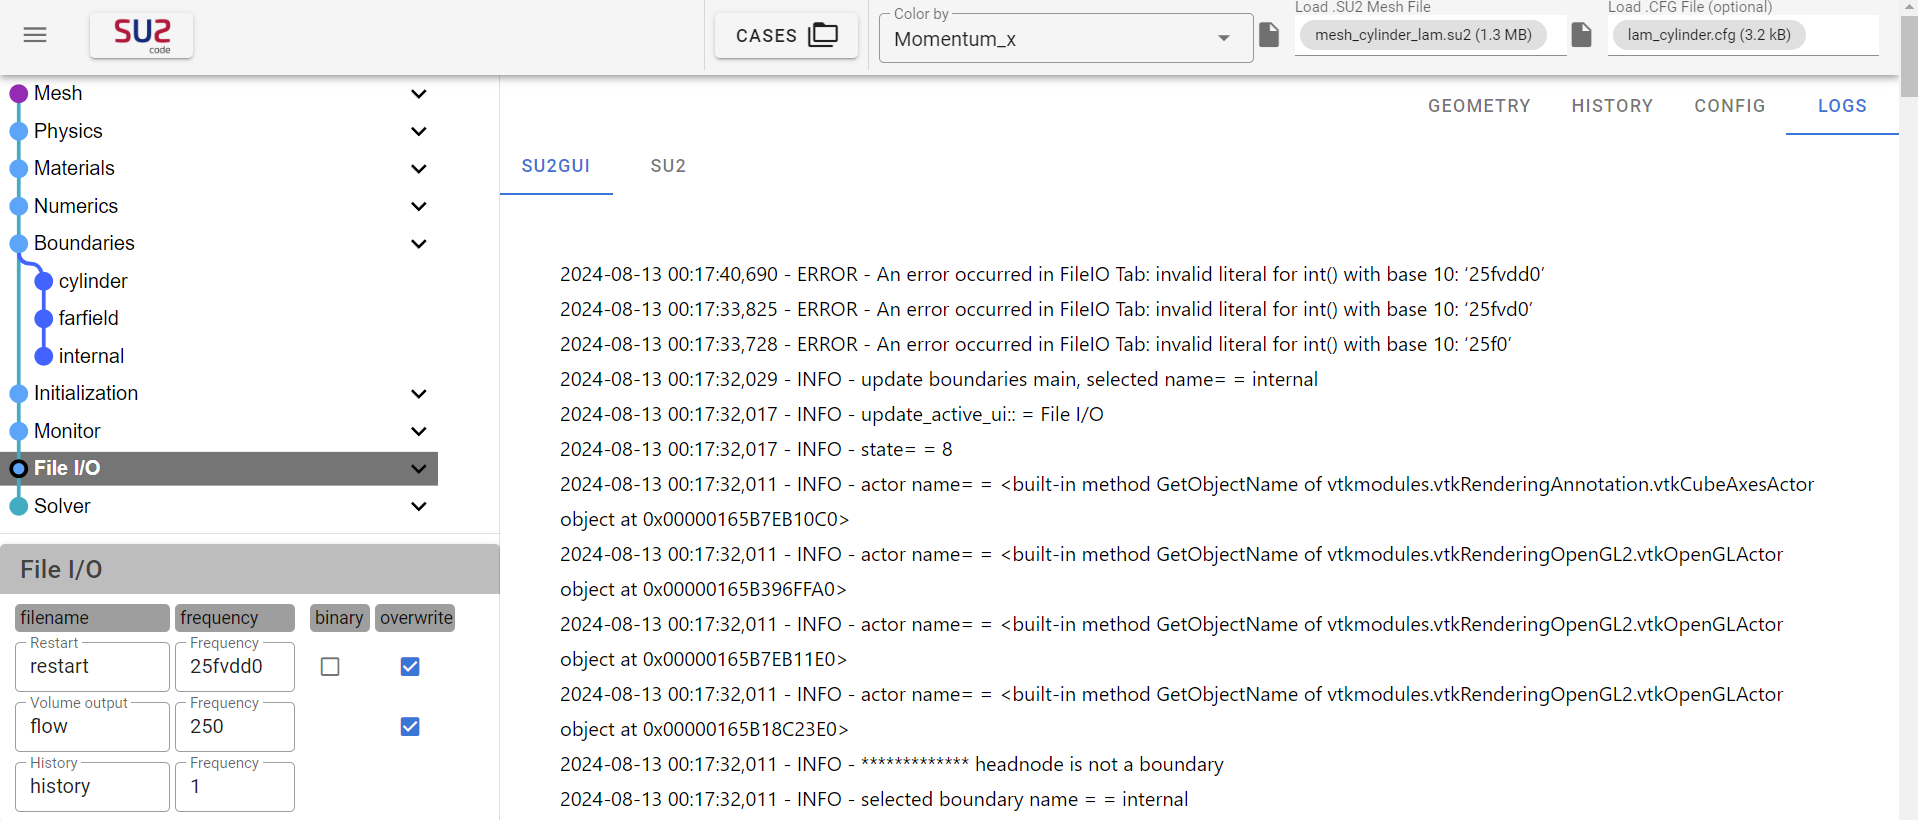Expand the Monitor section chevron
This screenshot has width=1918, height=820.
[x=419, y=431]
